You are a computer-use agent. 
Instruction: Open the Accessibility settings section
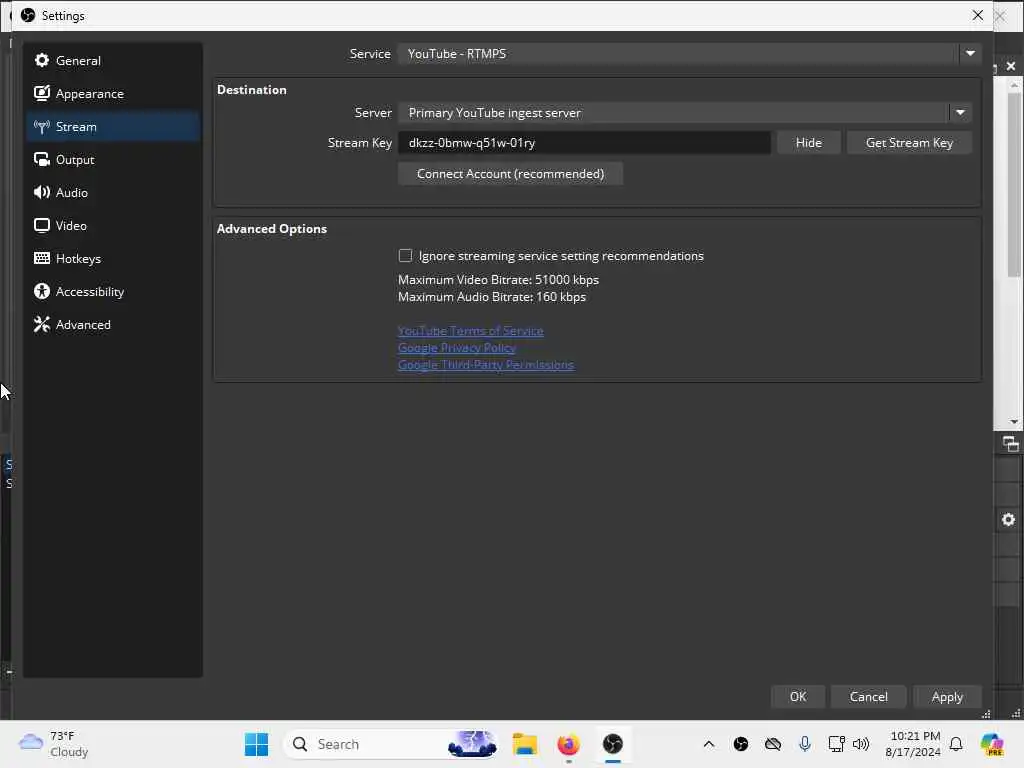click(112, 291)
